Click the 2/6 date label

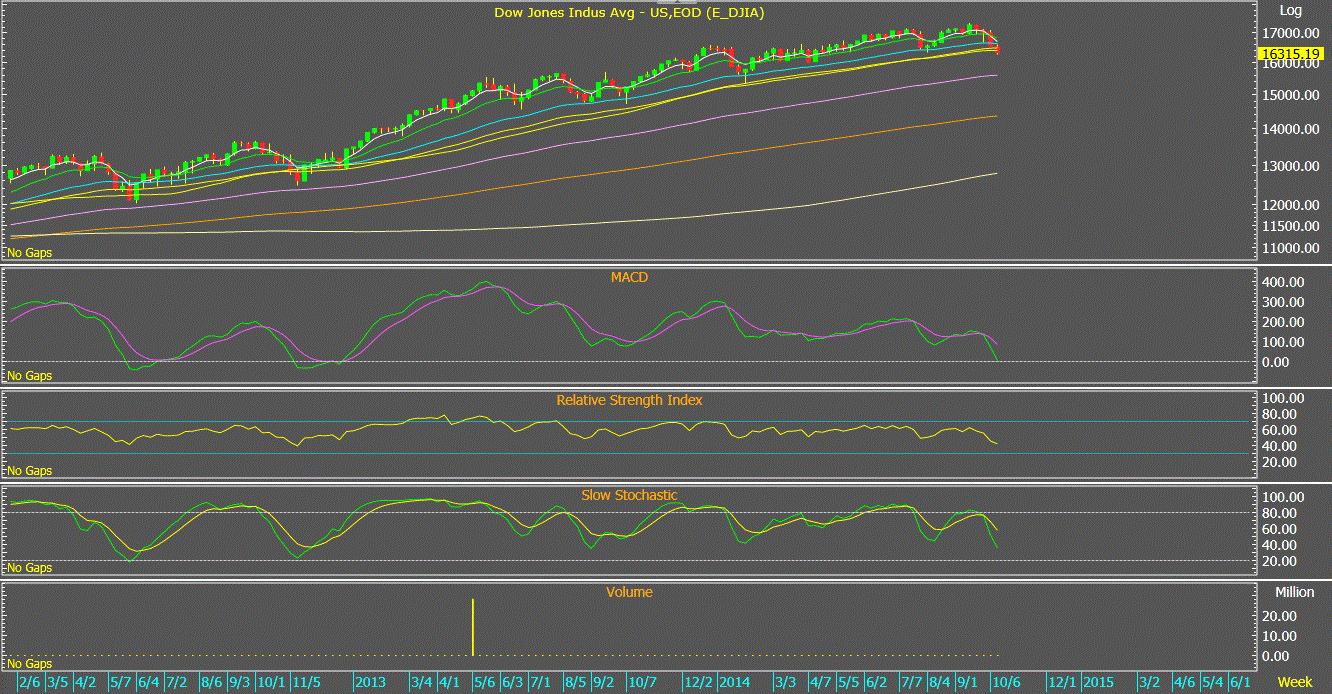30,683
